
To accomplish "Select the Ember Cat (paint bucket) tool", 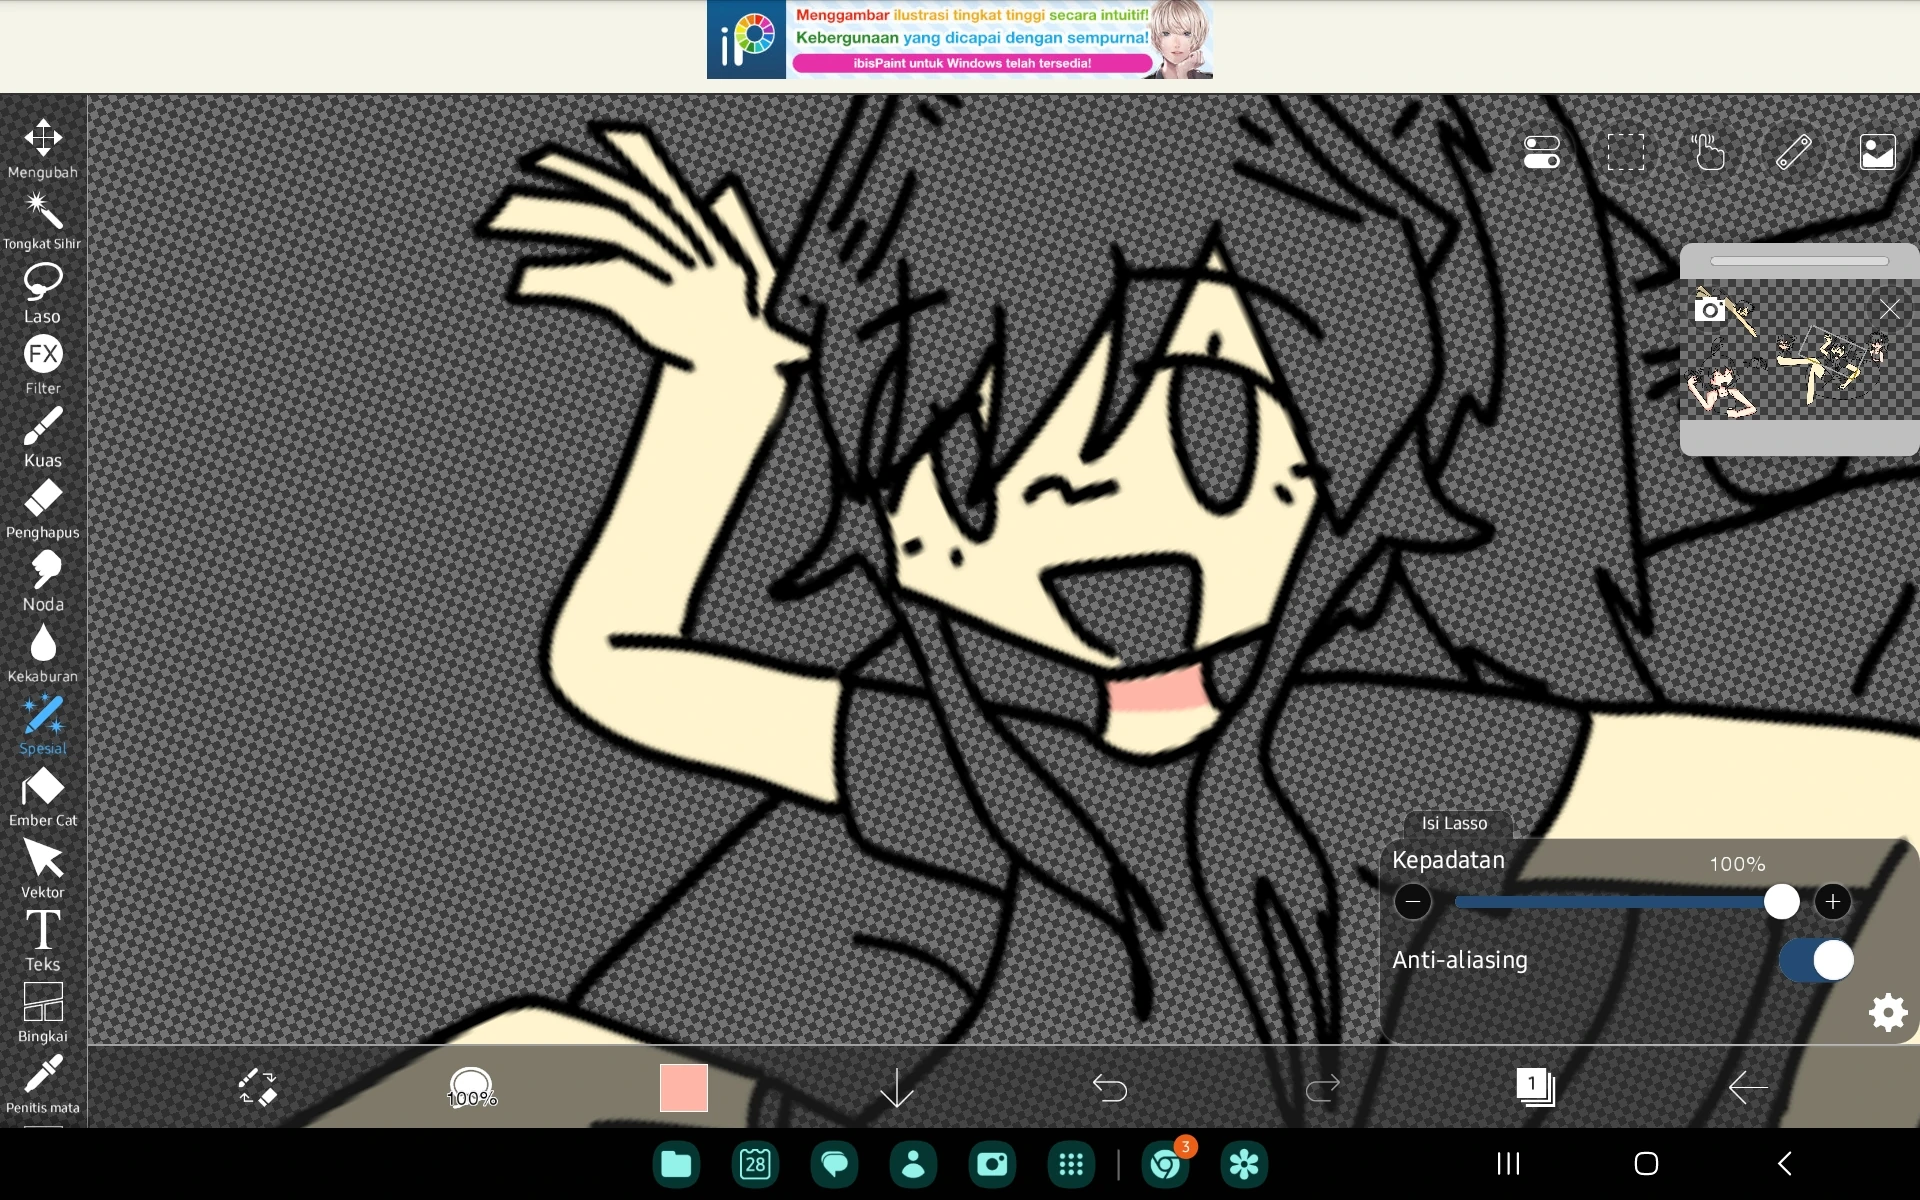I will tap(42, 790).
